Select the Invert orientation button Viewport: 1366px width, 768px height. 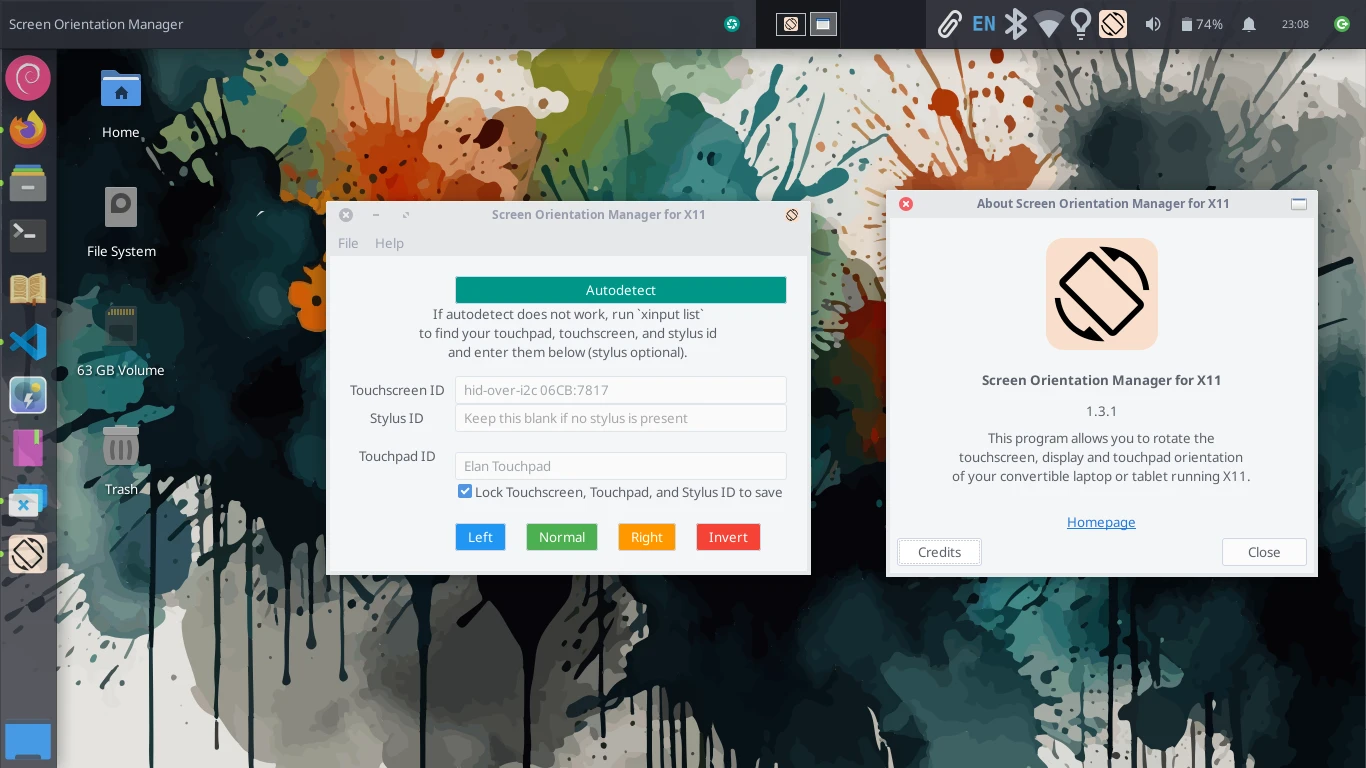[x=728, y=537]
